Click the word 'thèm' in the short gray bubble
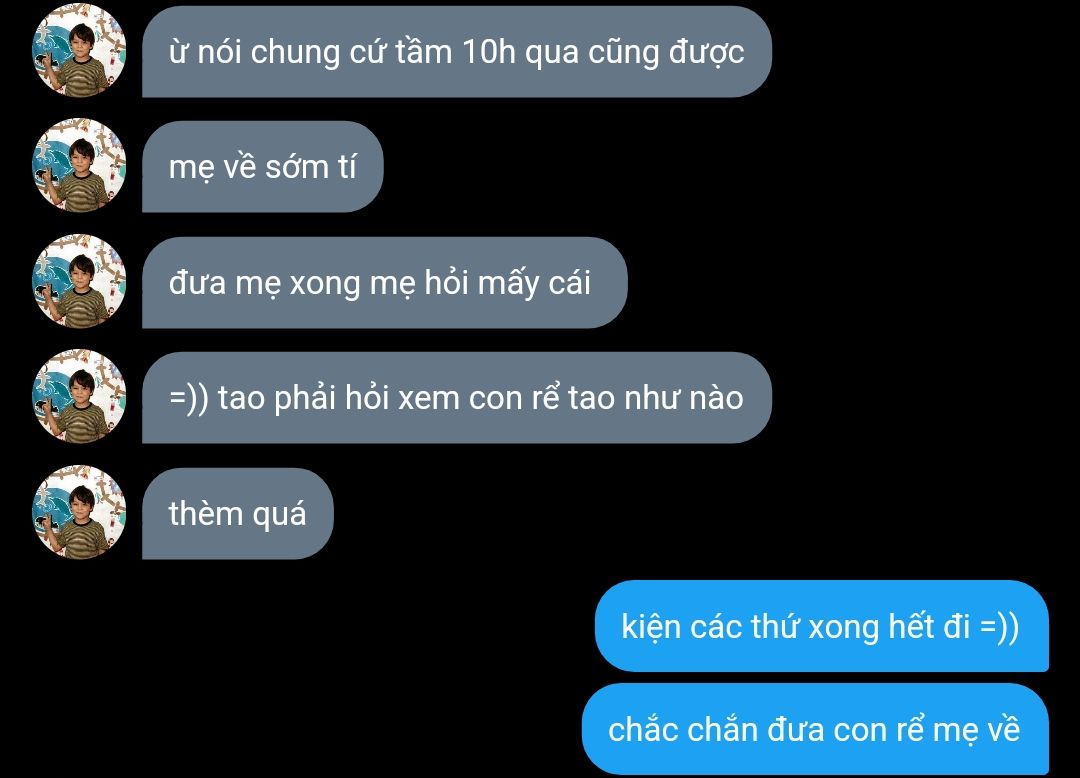 [x=205, y=513]
